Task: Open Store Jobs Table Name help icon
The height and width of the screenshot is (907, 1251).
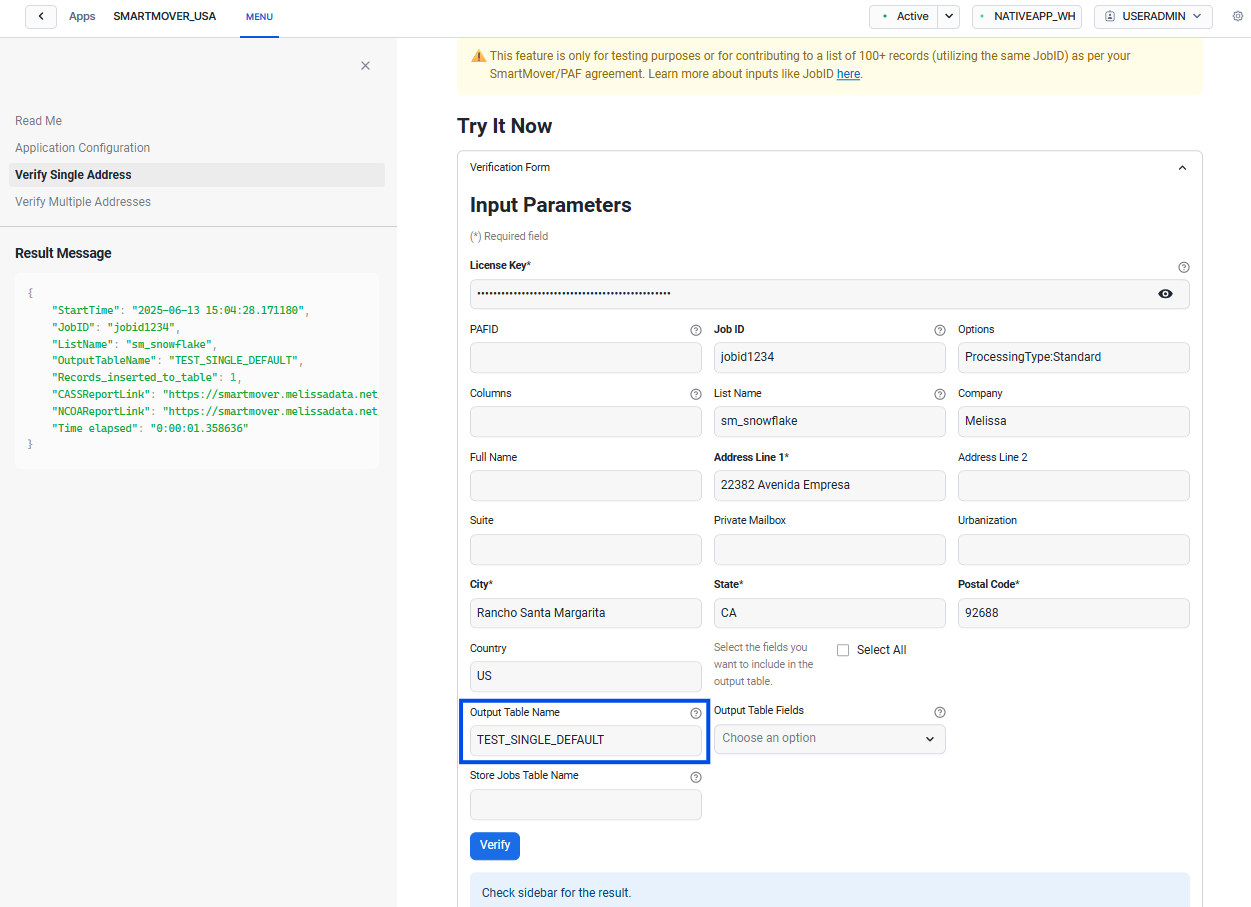Action: click(696, 777)
